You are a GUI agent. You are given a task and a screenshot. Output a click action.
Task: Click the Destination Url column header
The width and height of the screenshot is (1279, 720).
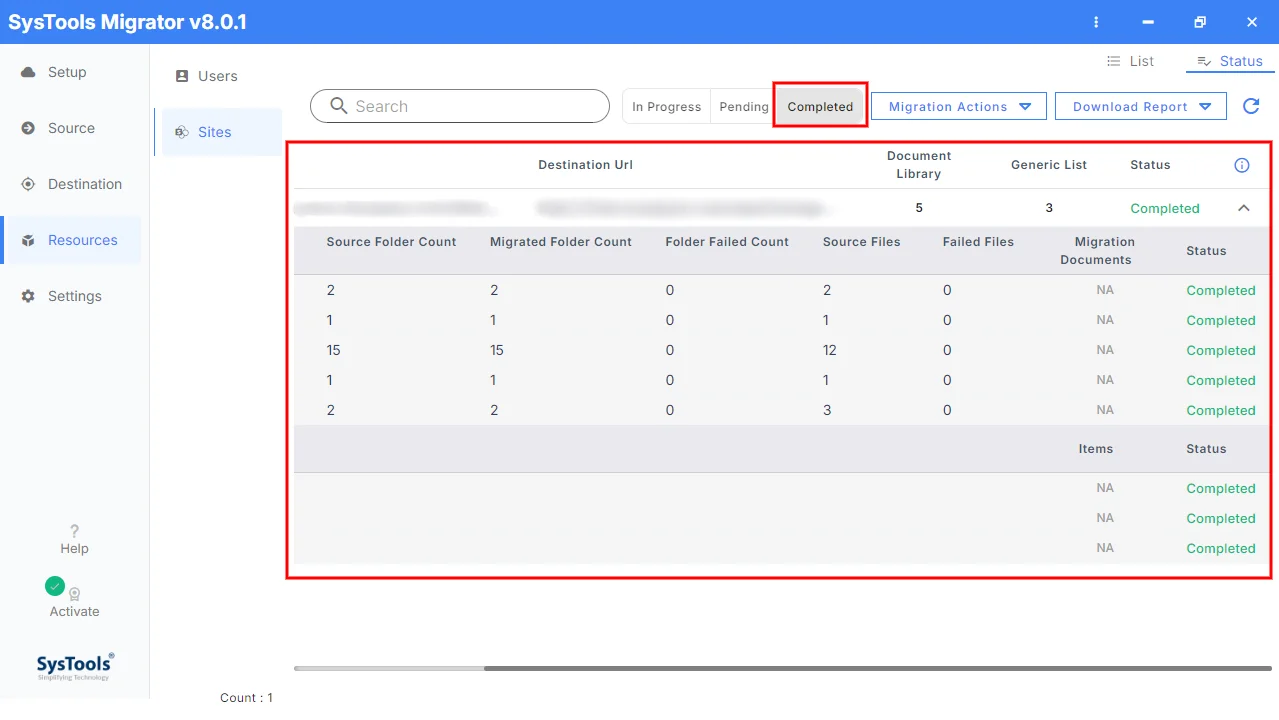pos(585,165)
